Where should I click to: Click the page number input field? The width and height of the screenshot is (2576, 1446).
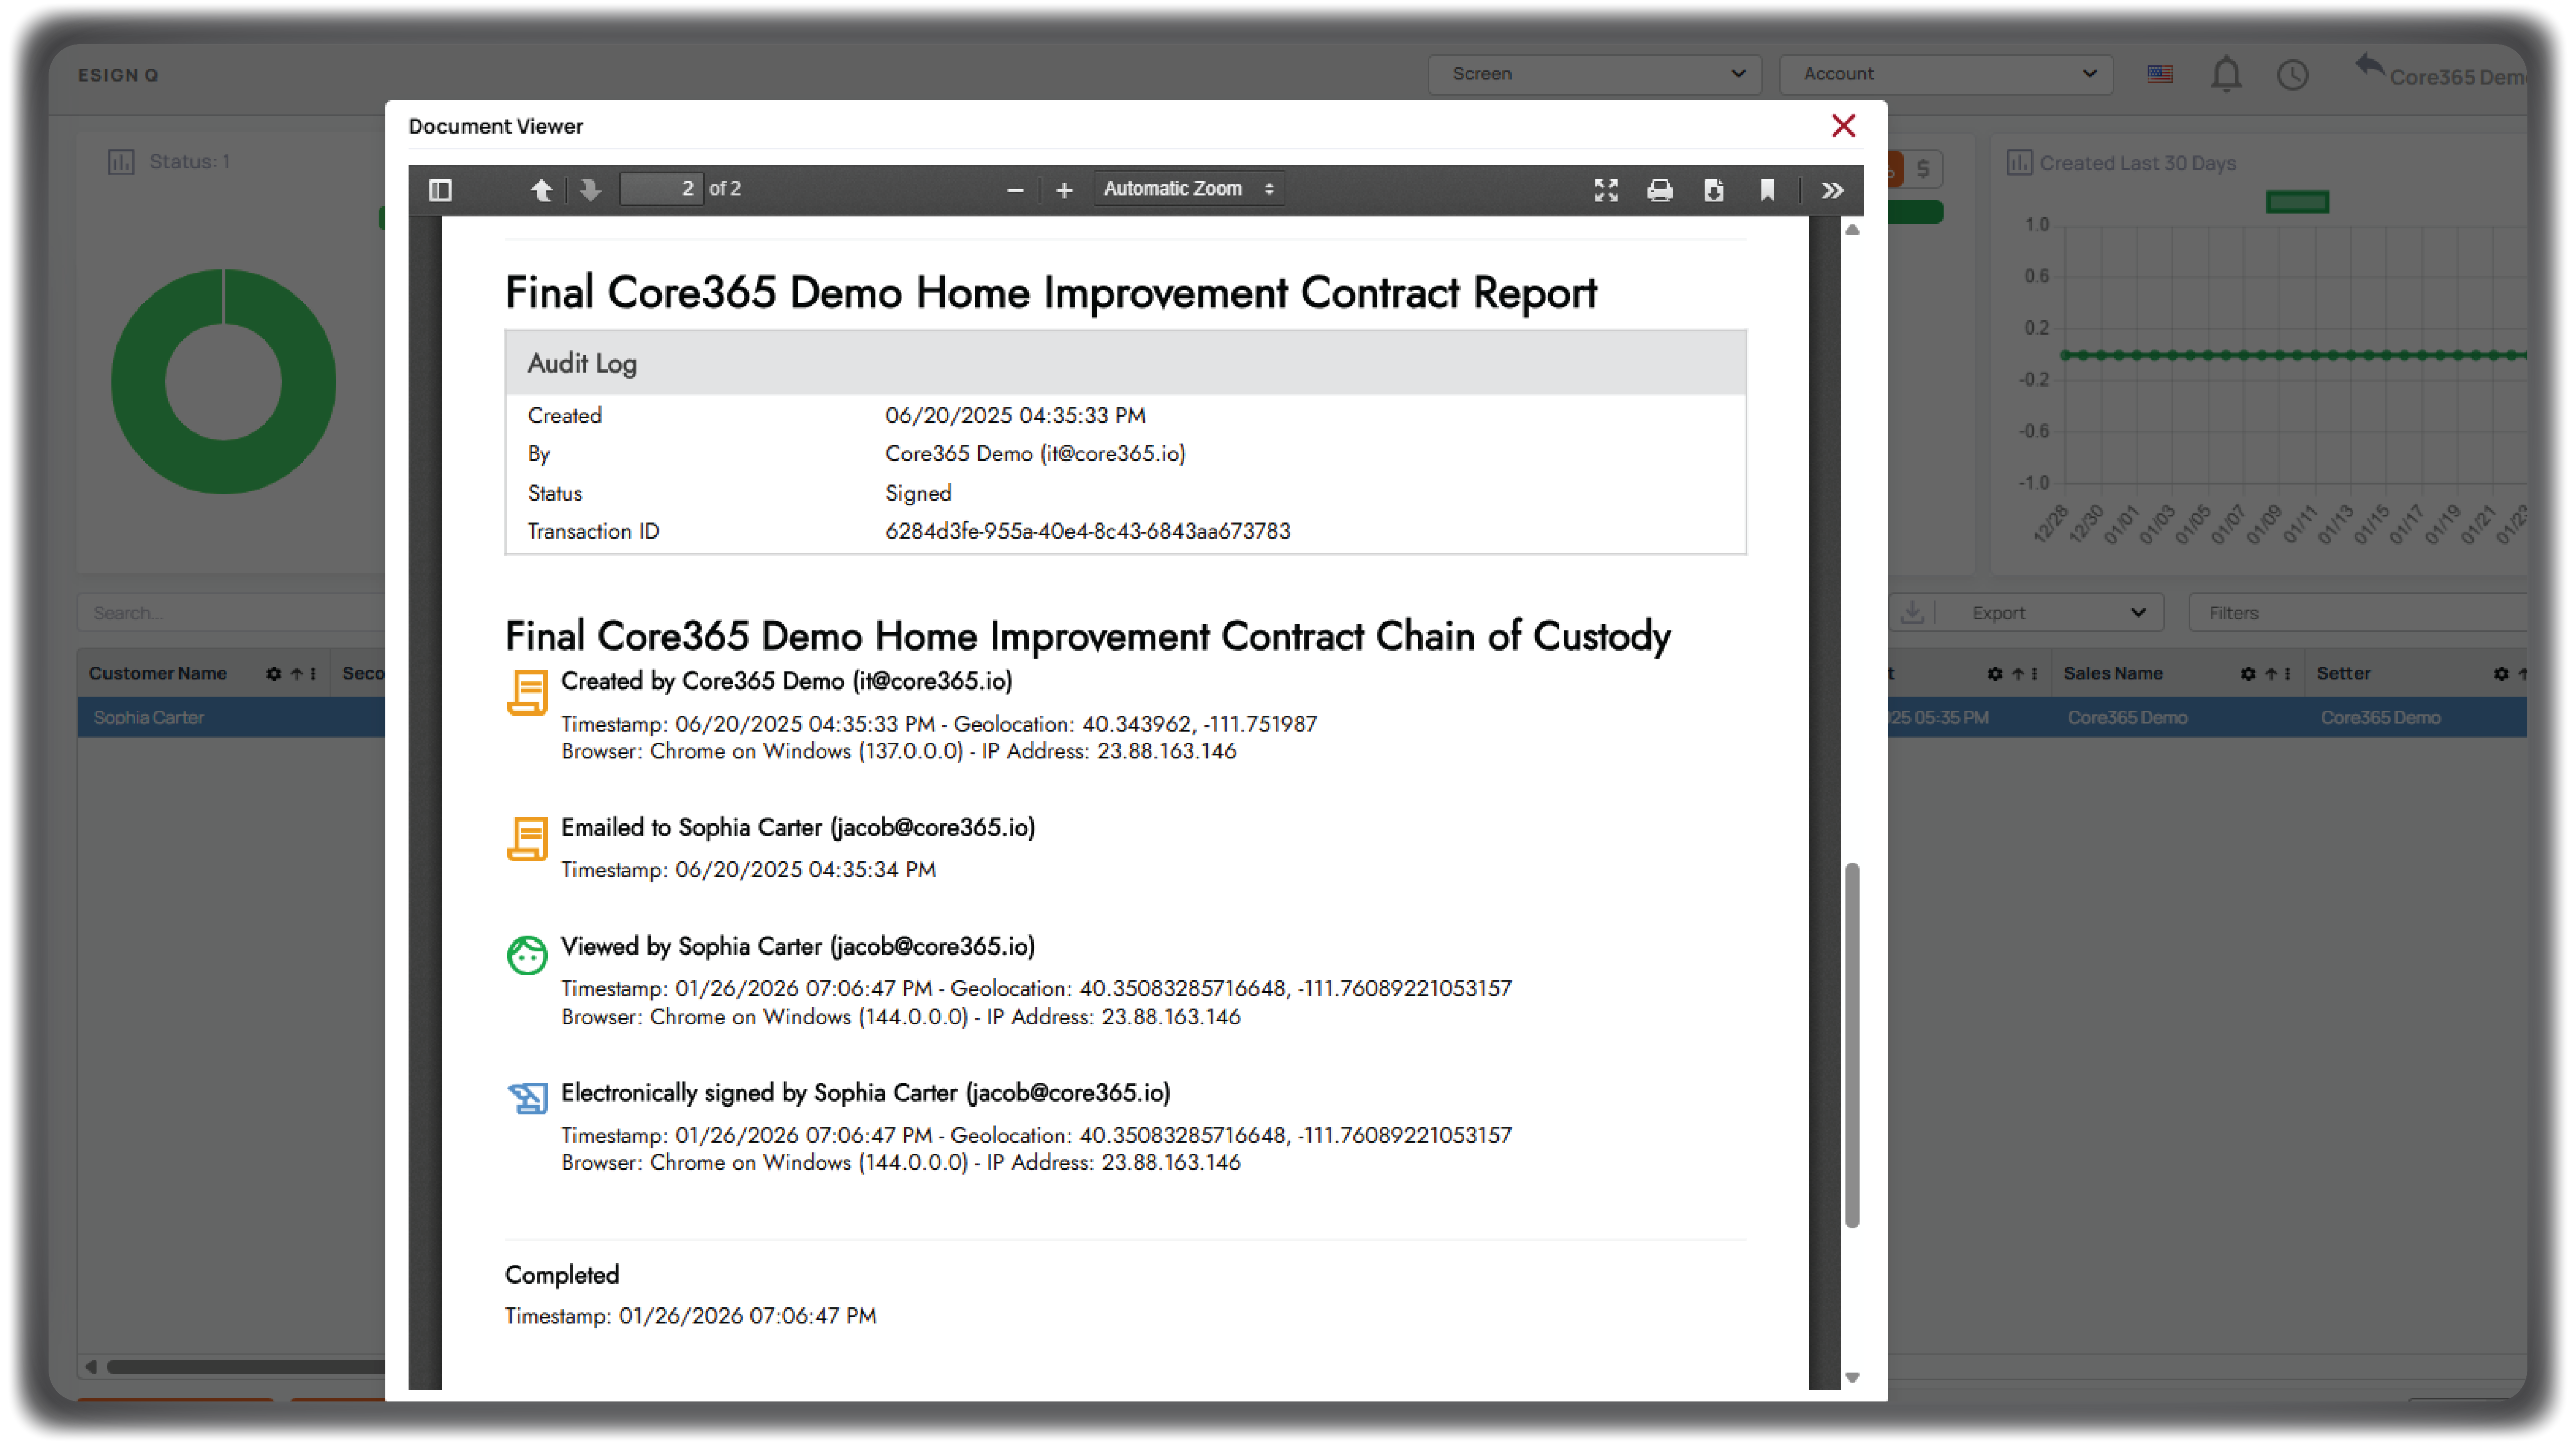[x=661, y=189]
